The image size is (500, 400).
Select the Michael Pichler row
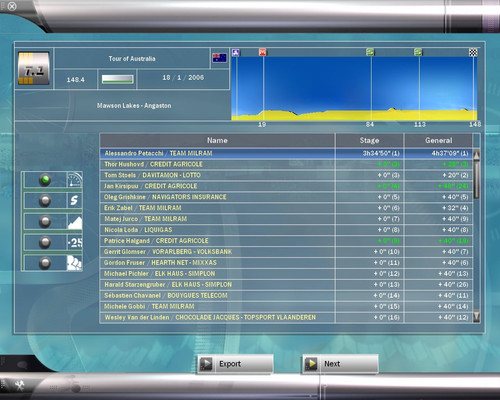point(286,274)
